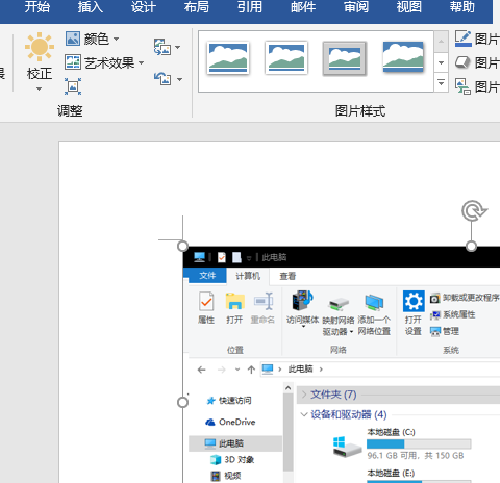Click 添加一个网络位置 icon in Explorer screenshot
Viewport: 500px width, 483px height.
[374, 302]
